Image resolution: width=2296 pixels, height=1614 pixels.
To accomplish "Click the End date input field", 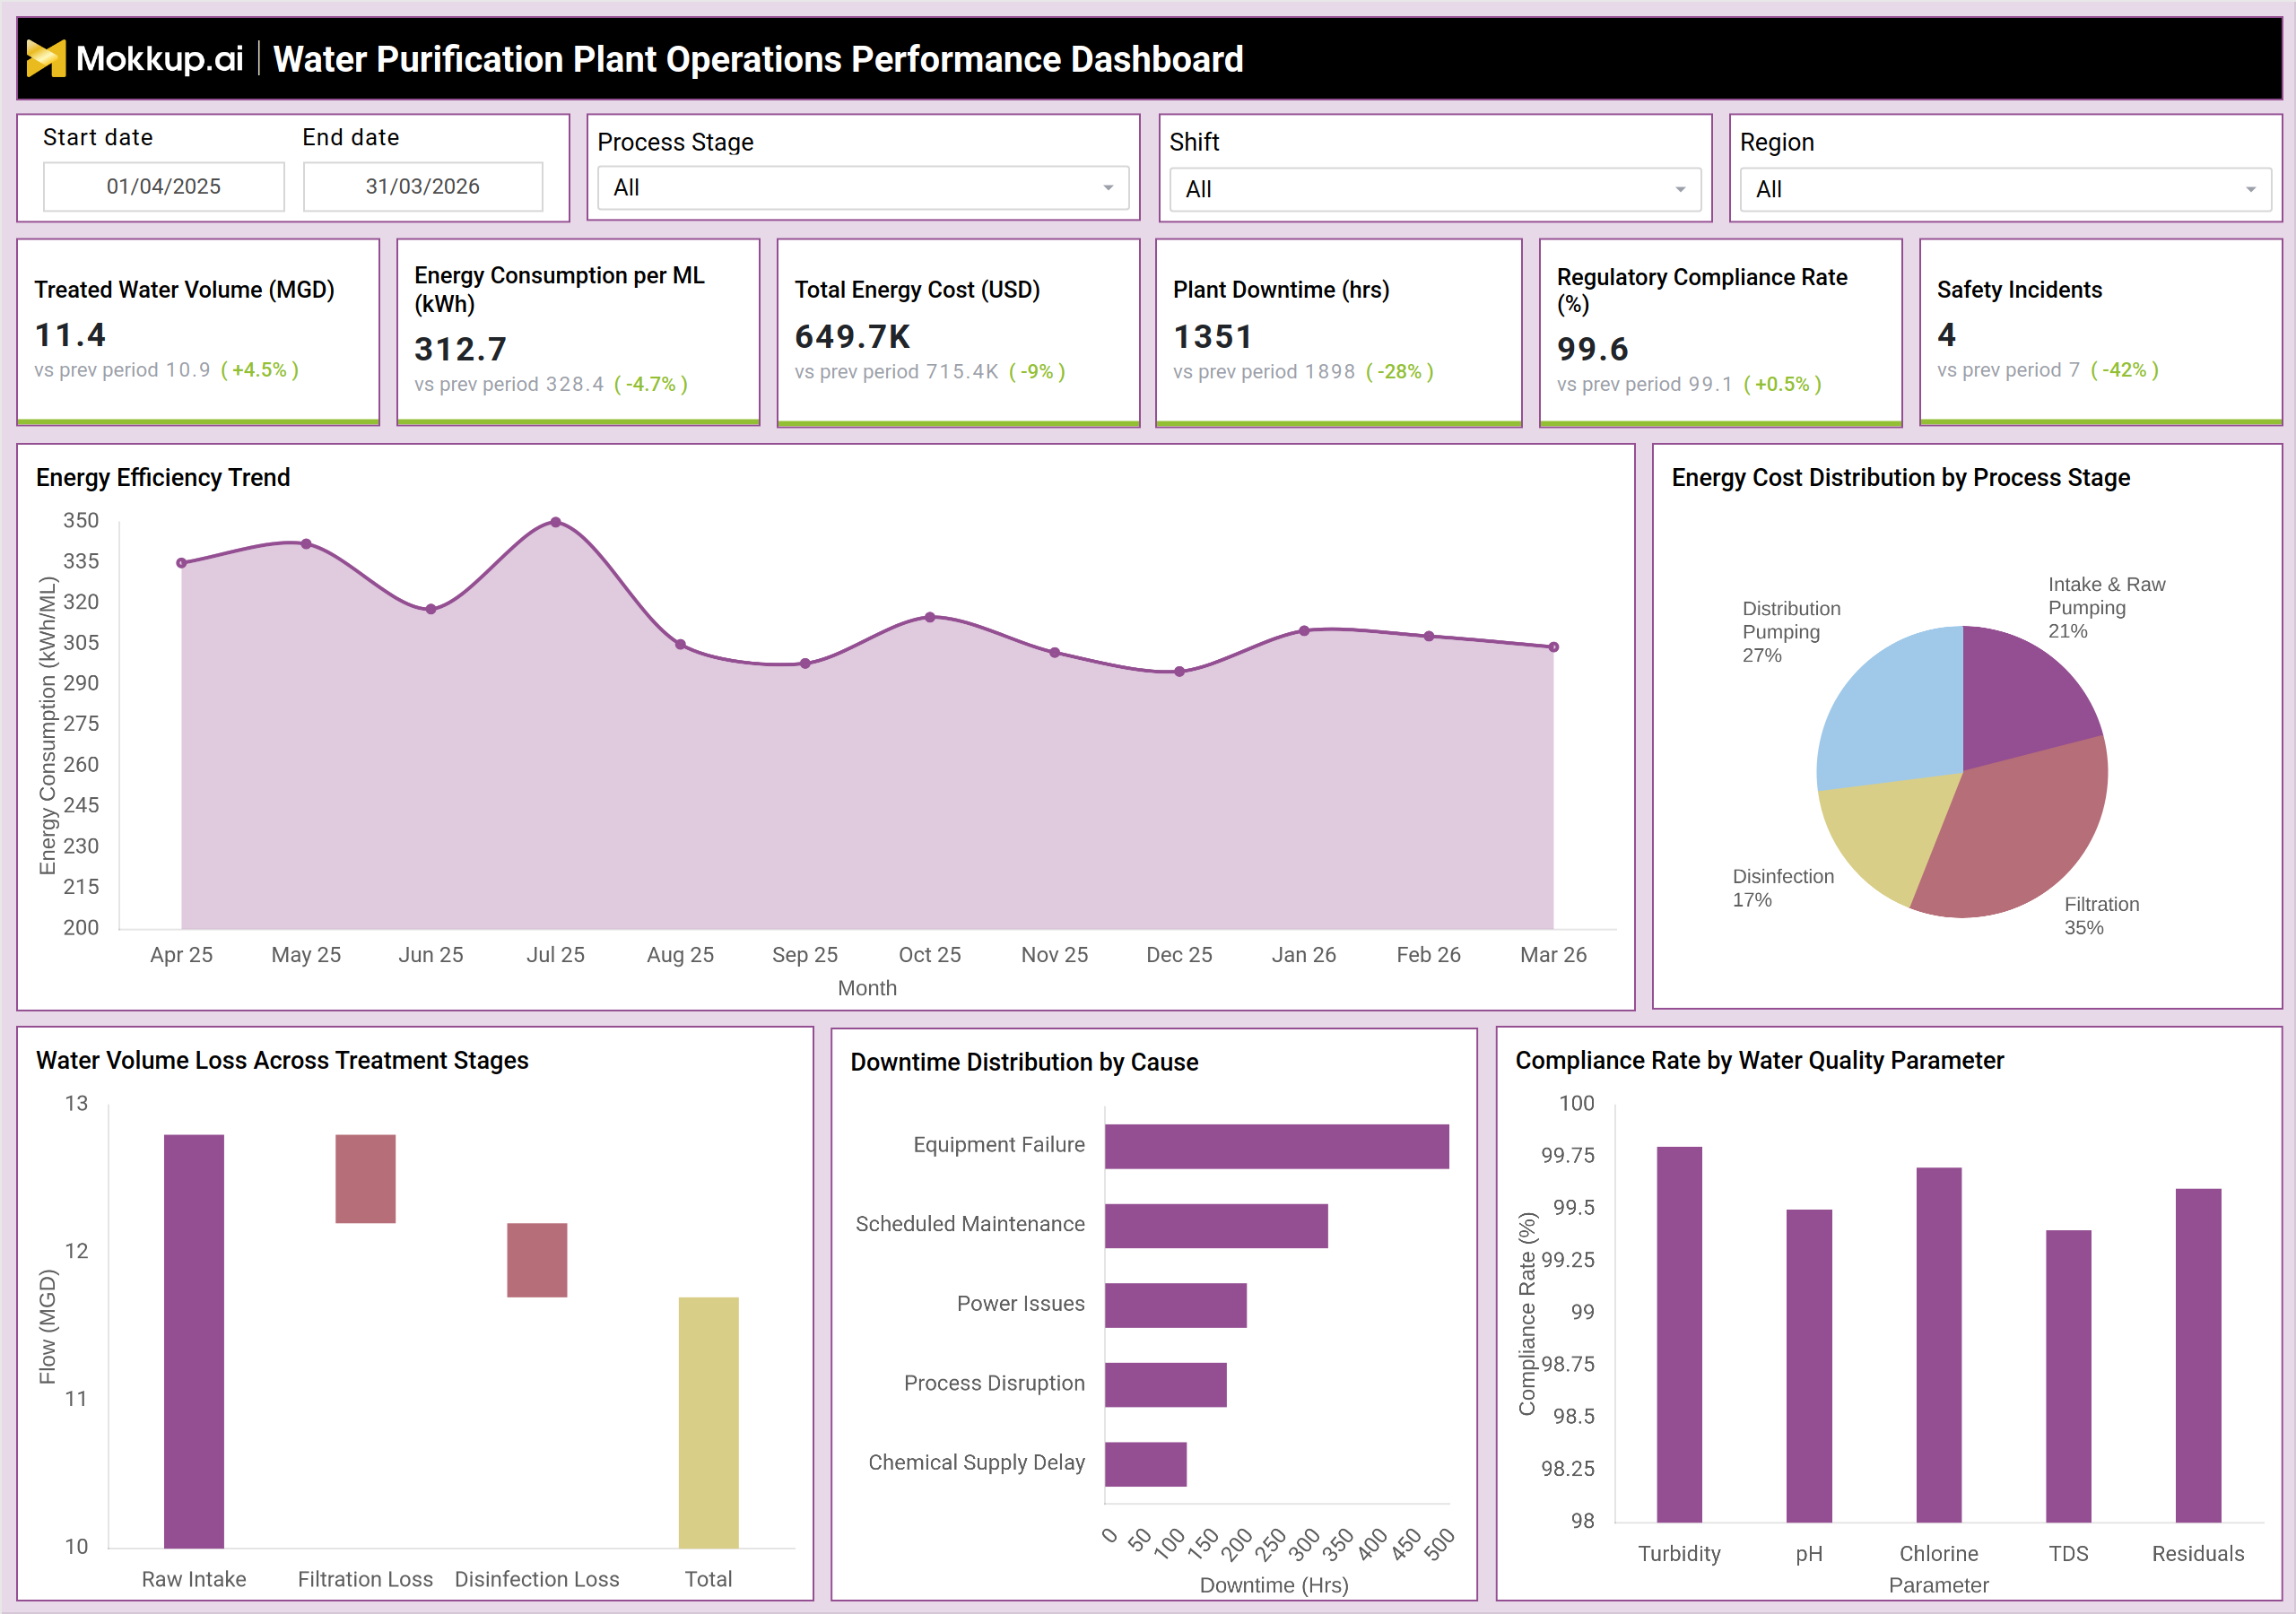I will point(423,186).
